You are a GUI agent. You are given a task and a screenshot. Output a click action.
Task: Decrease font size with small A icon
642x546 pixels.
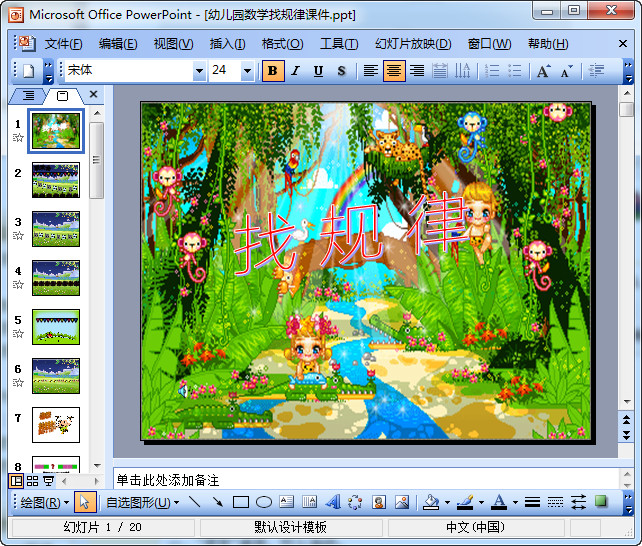(x=567, y=71)
